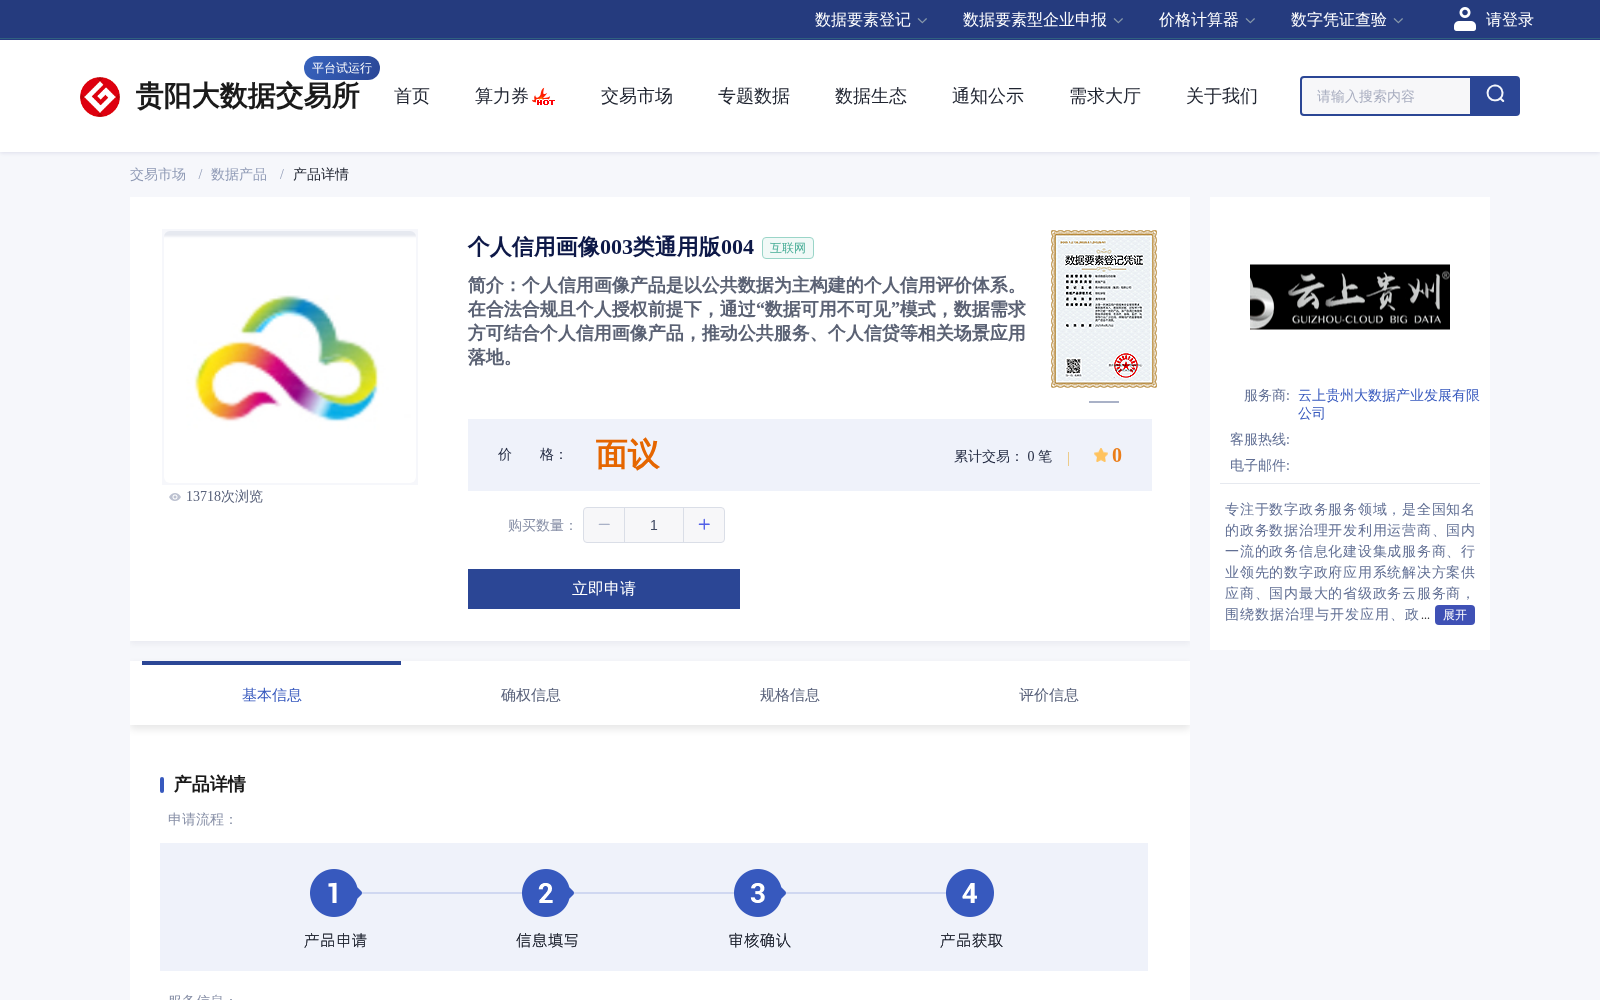Expand the 价格计算器 dropdown

pyautogui.click(x=1207, y=20)
